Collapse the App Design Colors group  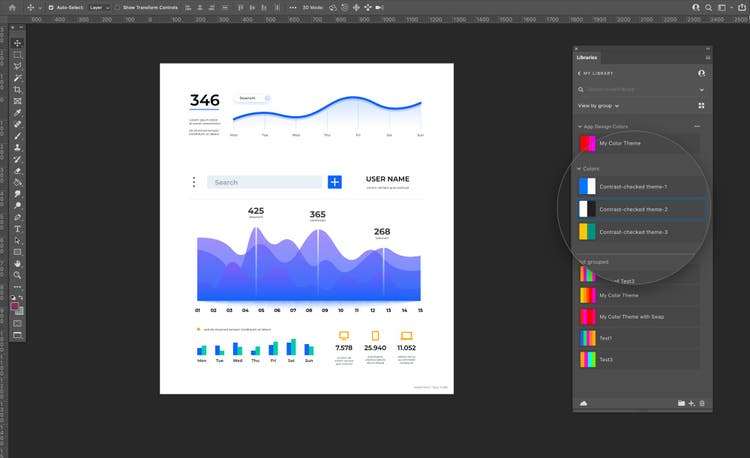coord(579,127)
